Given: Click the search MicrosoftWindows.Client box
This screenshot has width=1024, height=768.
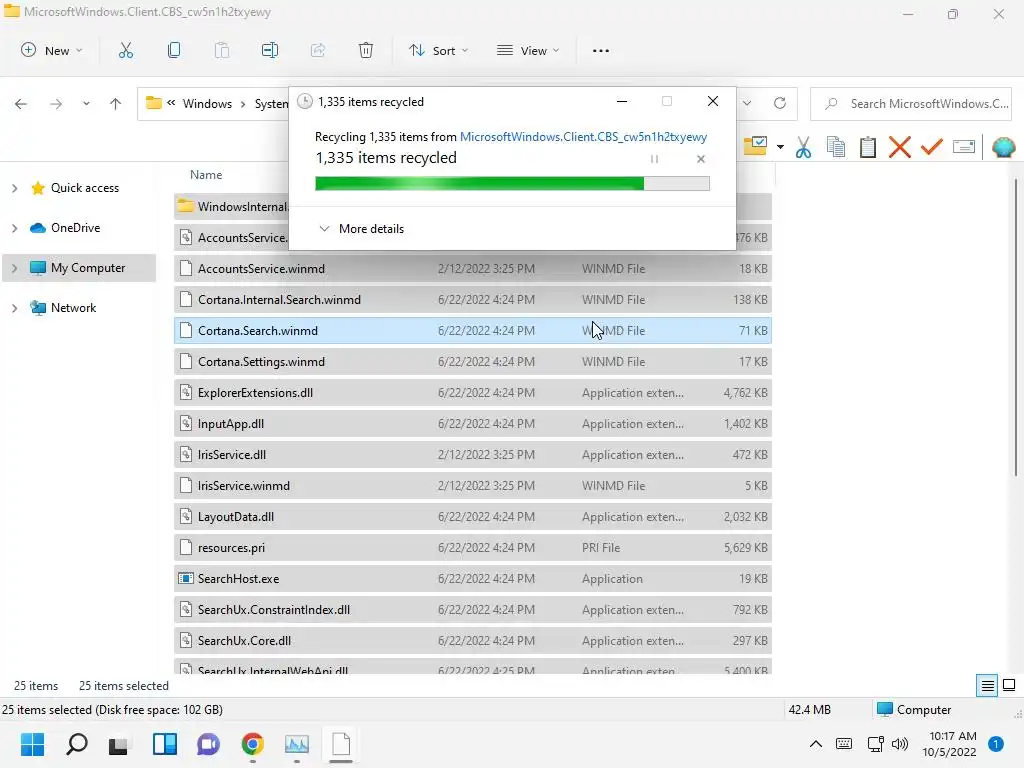Looking at the screenshot, I should (x=910, y=104).
